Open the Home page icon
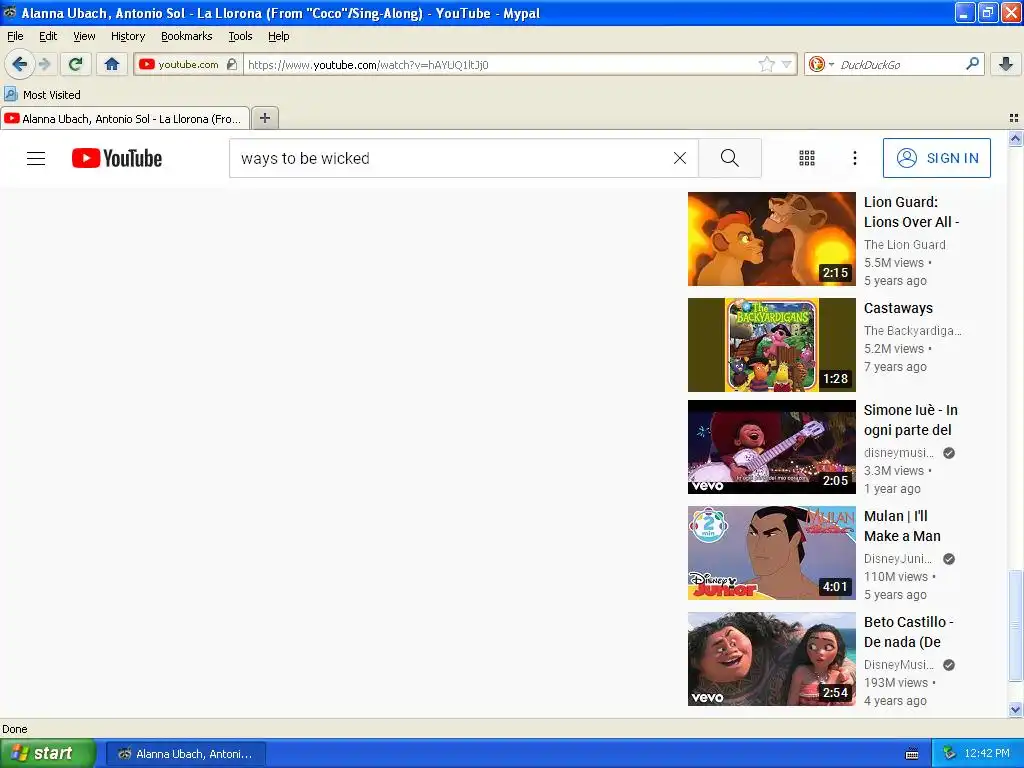 tap(112, 64)
